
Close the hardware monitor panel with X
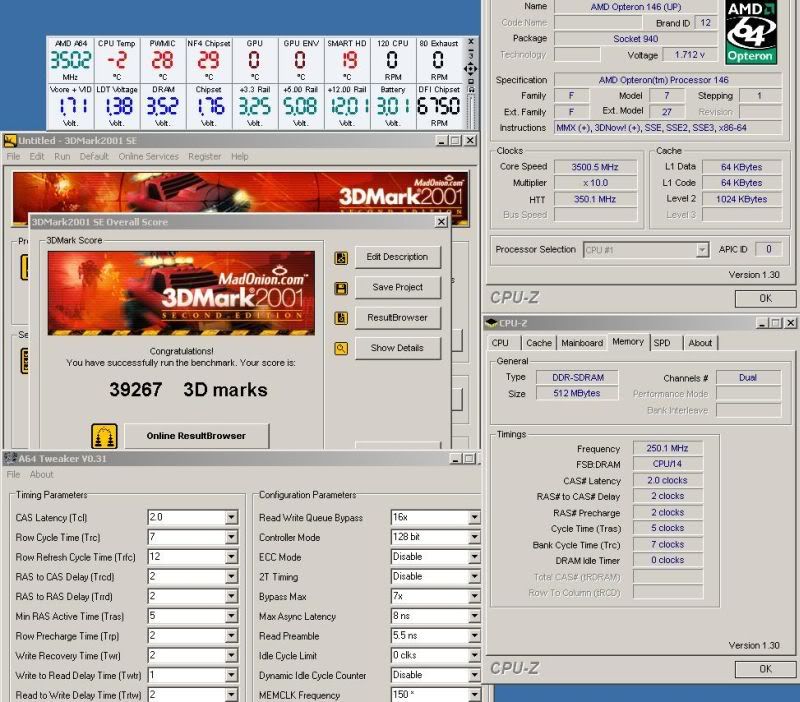[x=471, y=41]
